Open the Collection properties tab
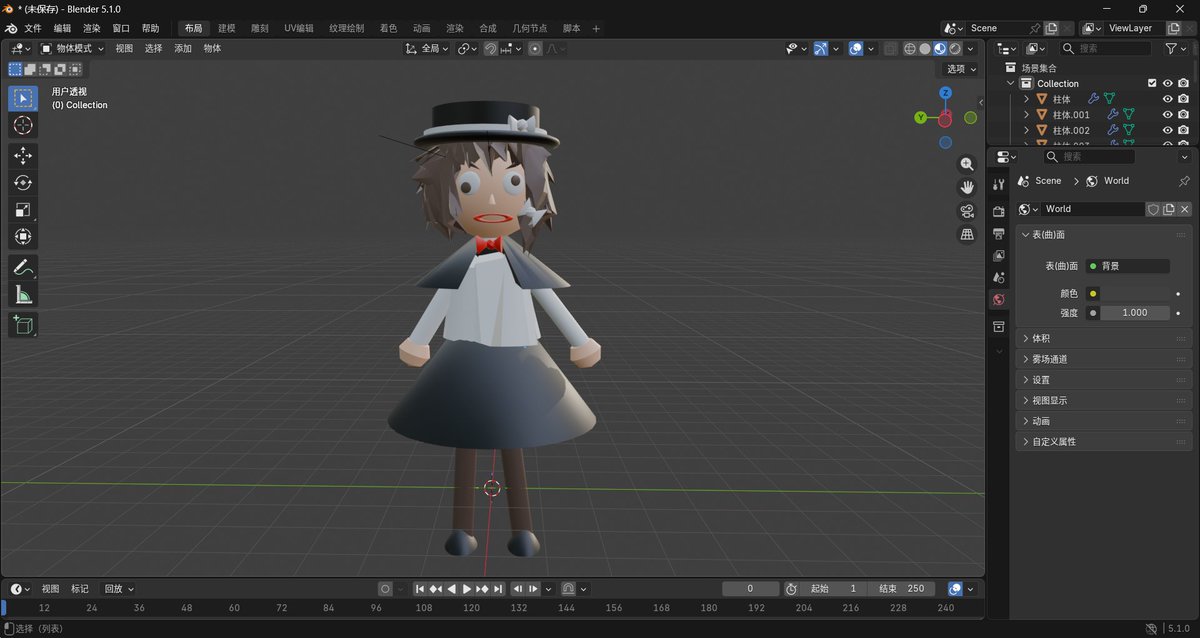This screenshot has height=638, width=1200. pyautogui.click(x=999, y=327)
